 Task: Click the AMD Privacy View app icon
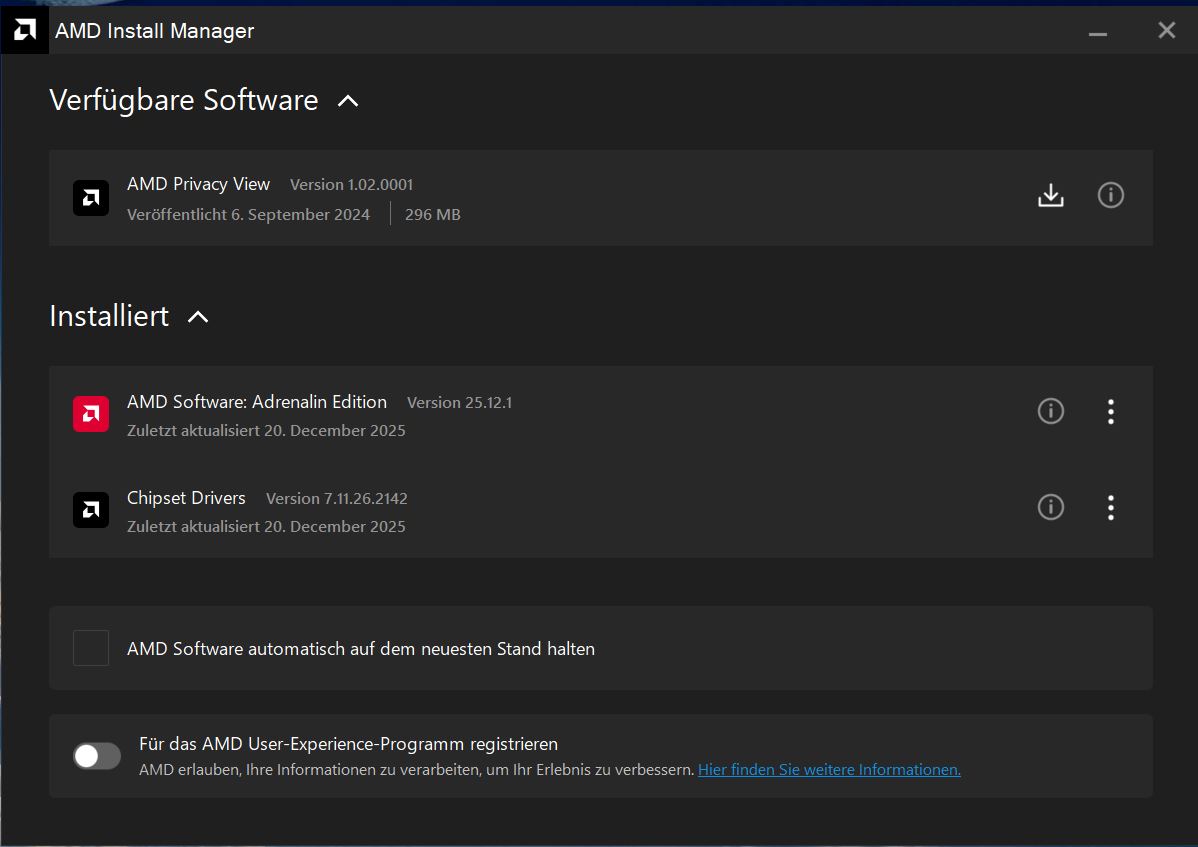click(91, 198)
